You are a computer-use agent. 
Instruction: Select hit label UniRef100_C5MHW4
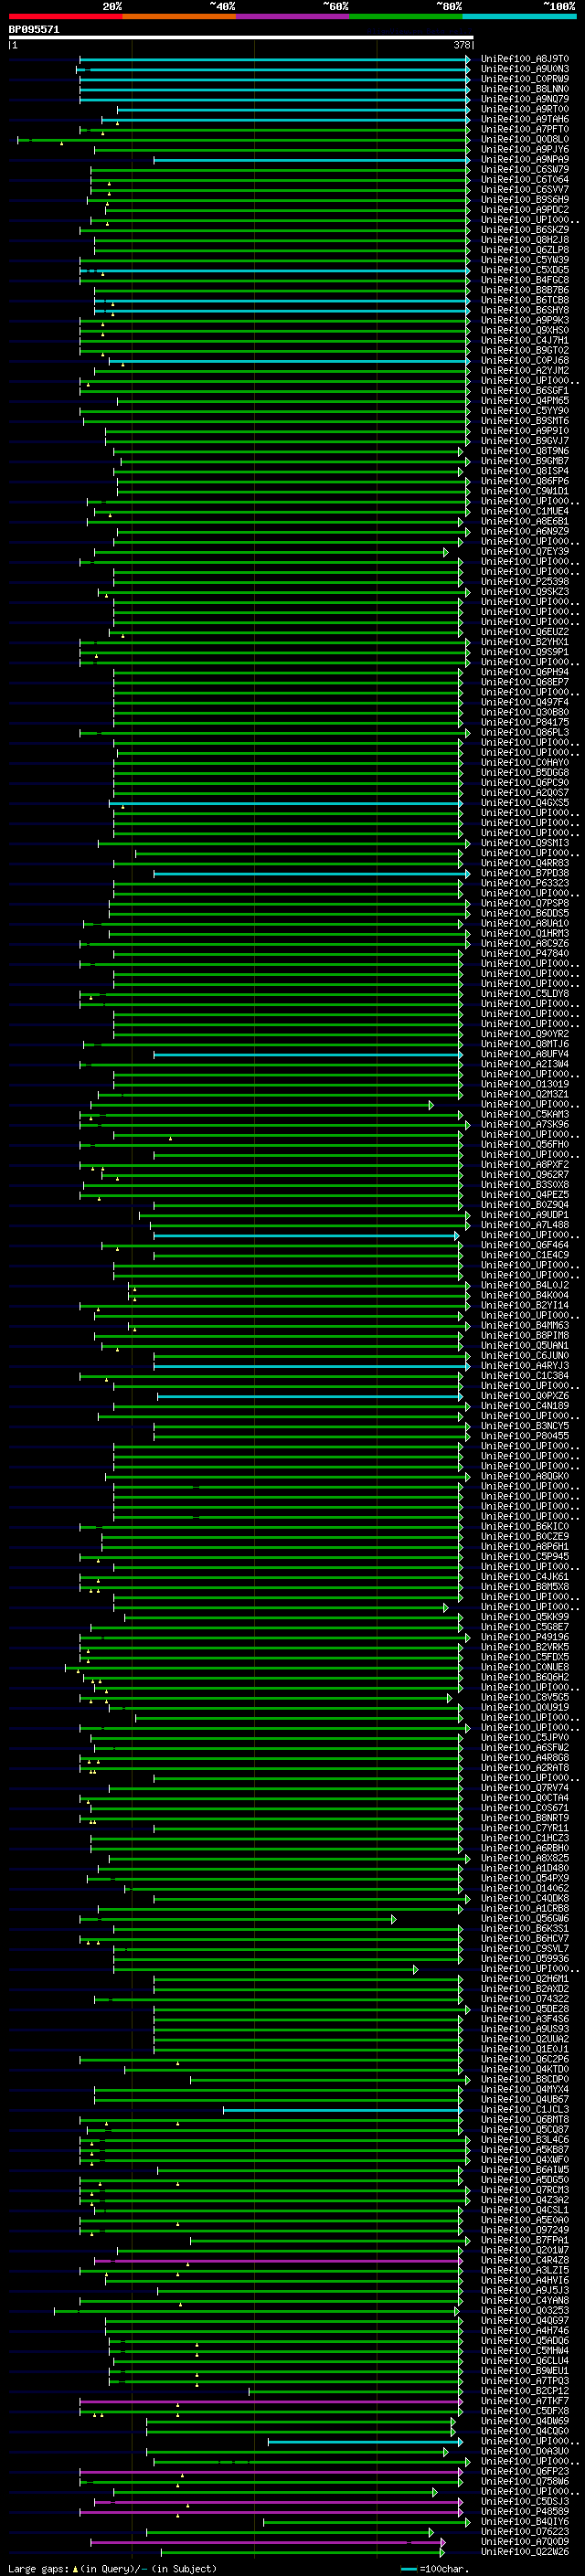pos(525,2350)
